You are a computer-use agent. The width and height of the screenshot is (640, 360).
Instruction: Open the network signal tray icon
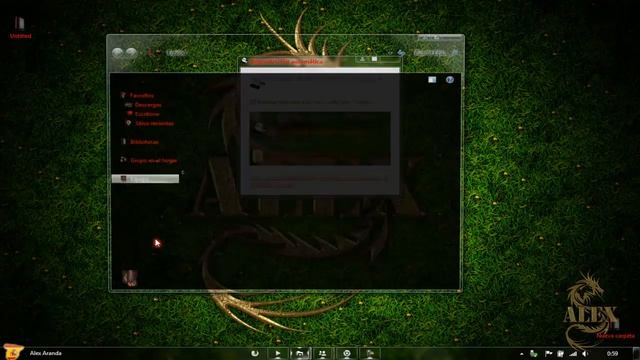pyautogui.click(x=573, y=354)
